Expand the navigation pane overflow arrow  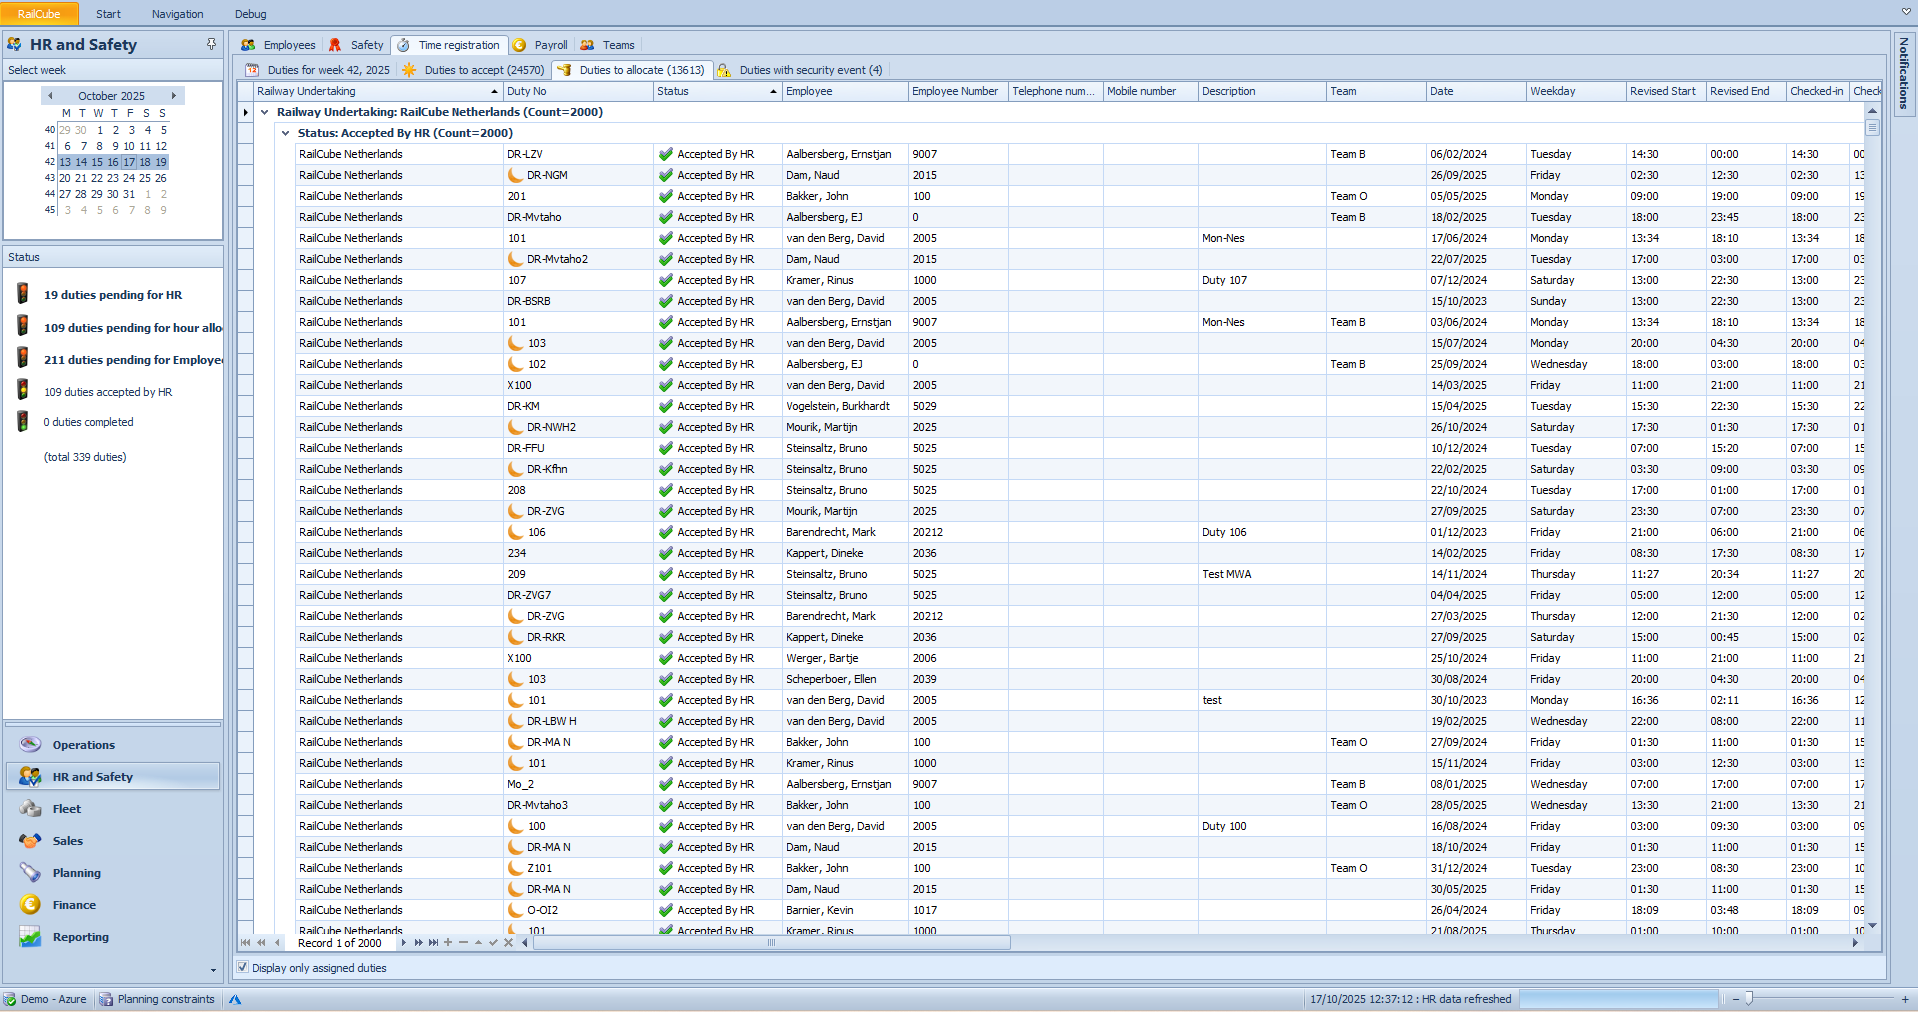coord(213,970)
